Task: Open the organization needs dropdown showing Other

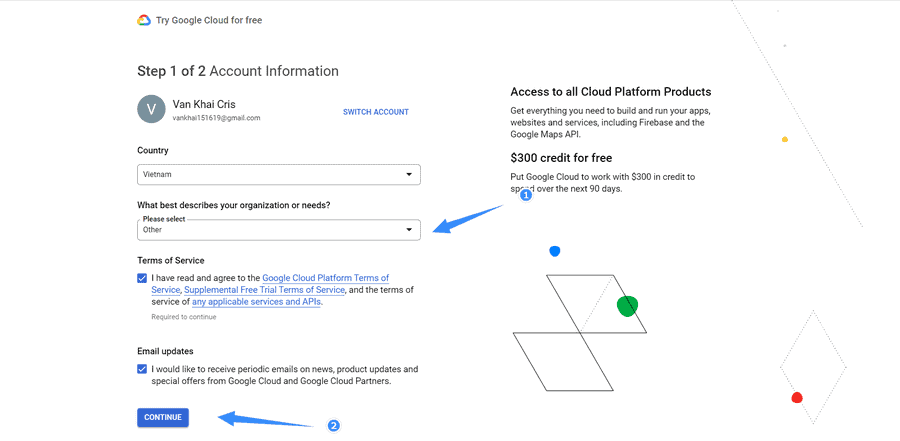Action: click(279, 230)
